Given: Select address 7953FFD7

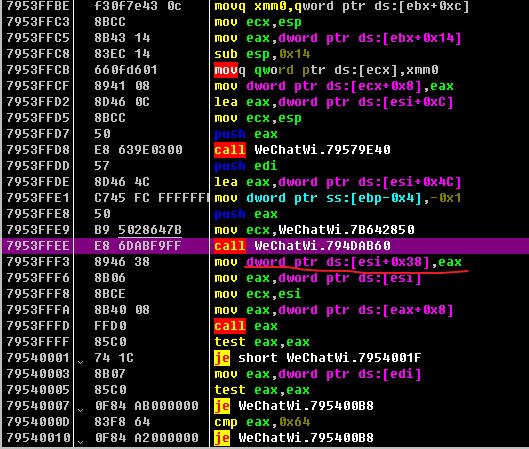Looking at the screenshot, I should click(38, 134).
